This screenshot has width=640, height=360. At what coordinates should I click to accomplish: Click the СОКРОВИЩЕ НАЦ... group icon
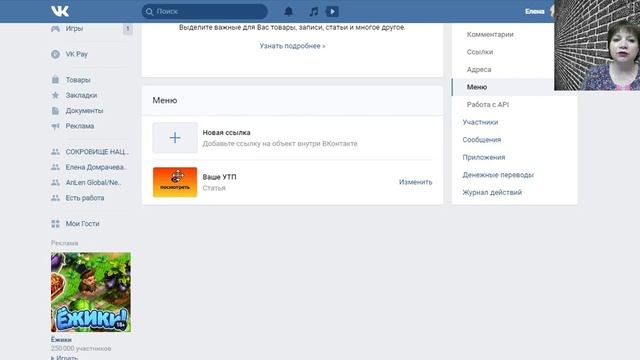[x=56, y=152]
